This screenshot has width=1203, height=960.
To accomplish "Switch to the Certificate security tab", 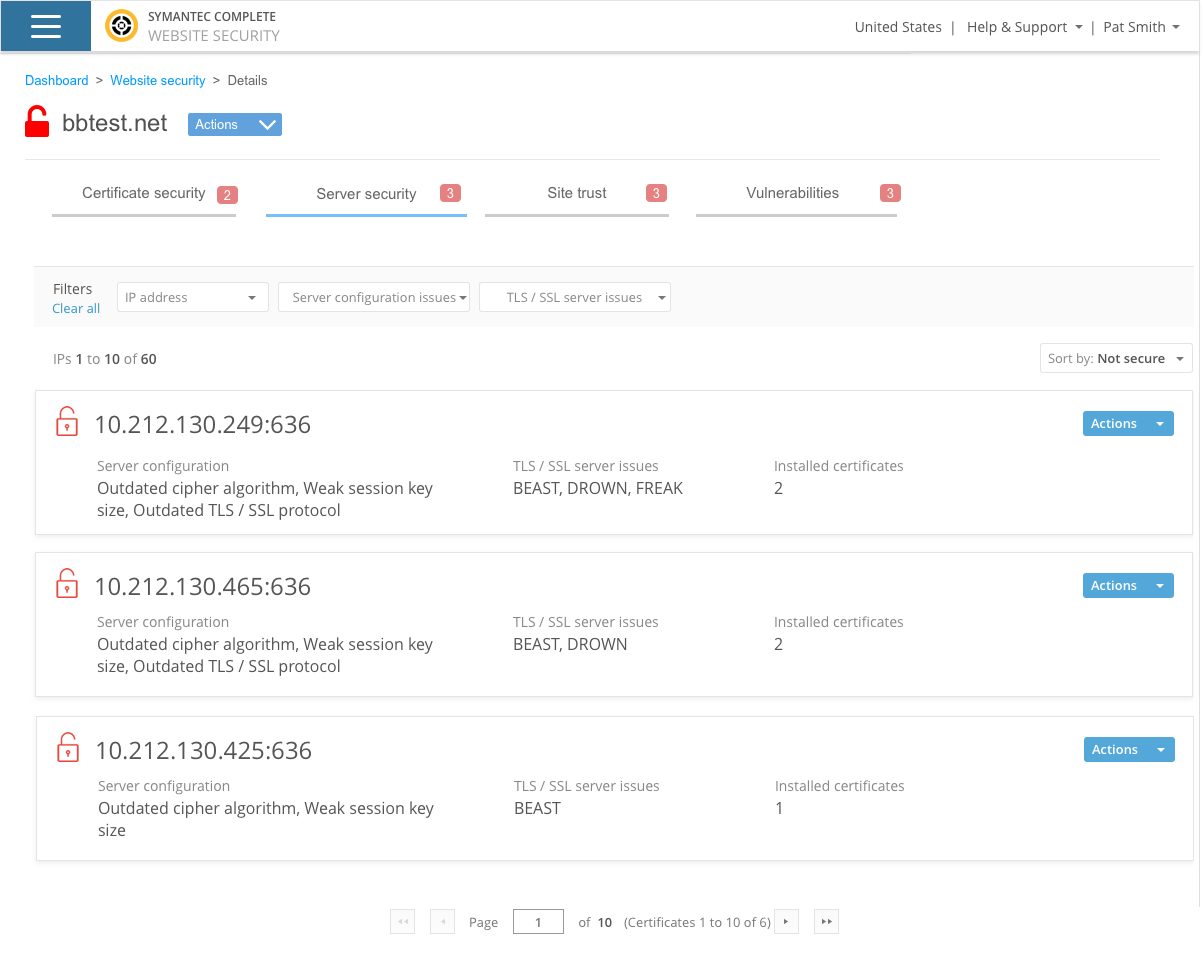I will pyautogui.click(x=144, y=194).
